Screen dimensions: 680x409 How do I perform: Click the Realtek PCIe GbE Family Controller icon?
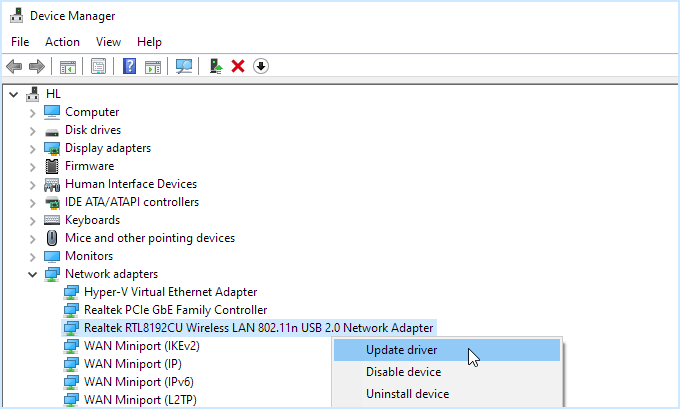click(71, 311)
